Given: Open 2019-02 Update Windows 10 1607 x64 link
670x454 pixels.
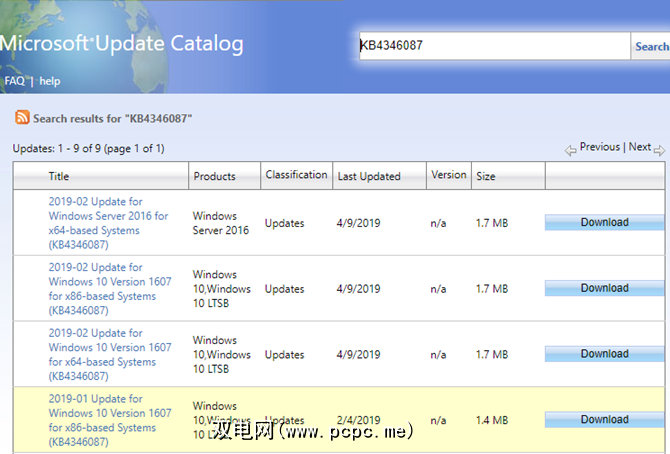Looking at the screenshot, I should pos(110,354).
